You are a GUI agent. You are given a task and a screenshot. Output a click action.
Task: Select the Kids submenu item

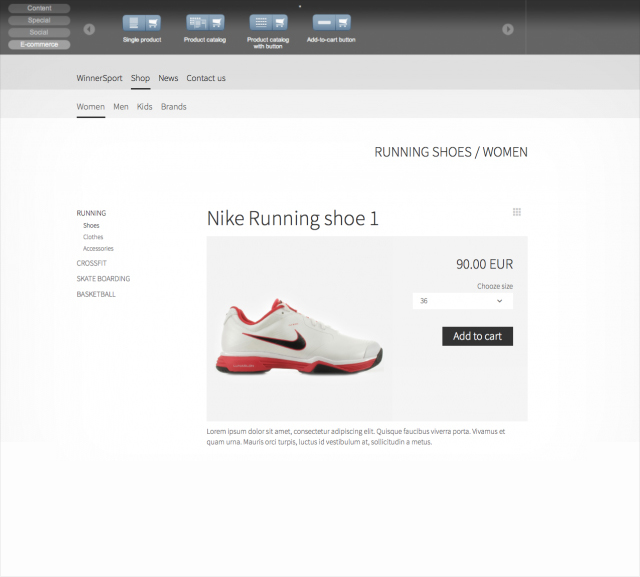[144, 107]
